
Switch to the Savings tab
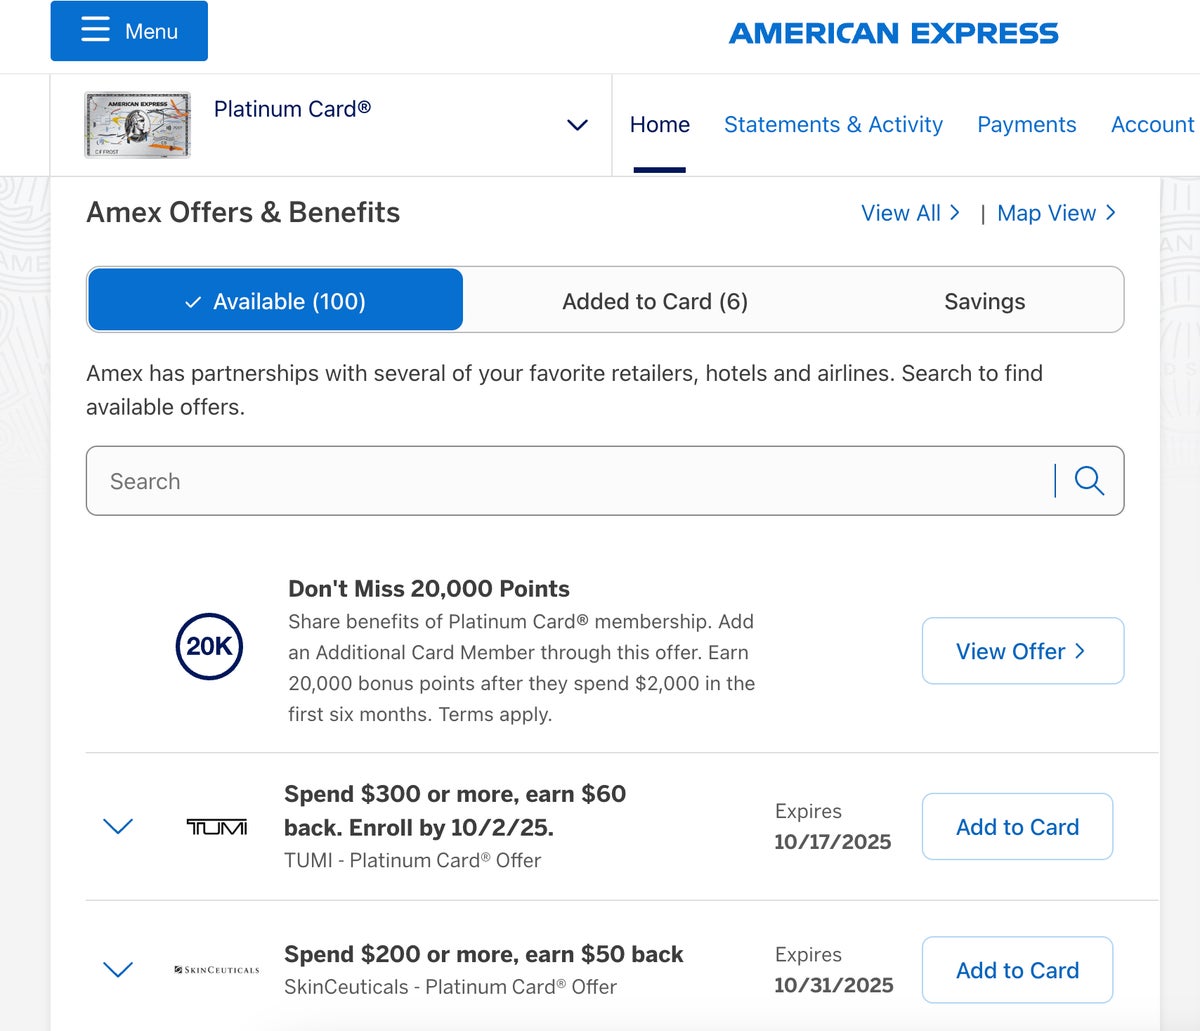[x=984, y=301]
